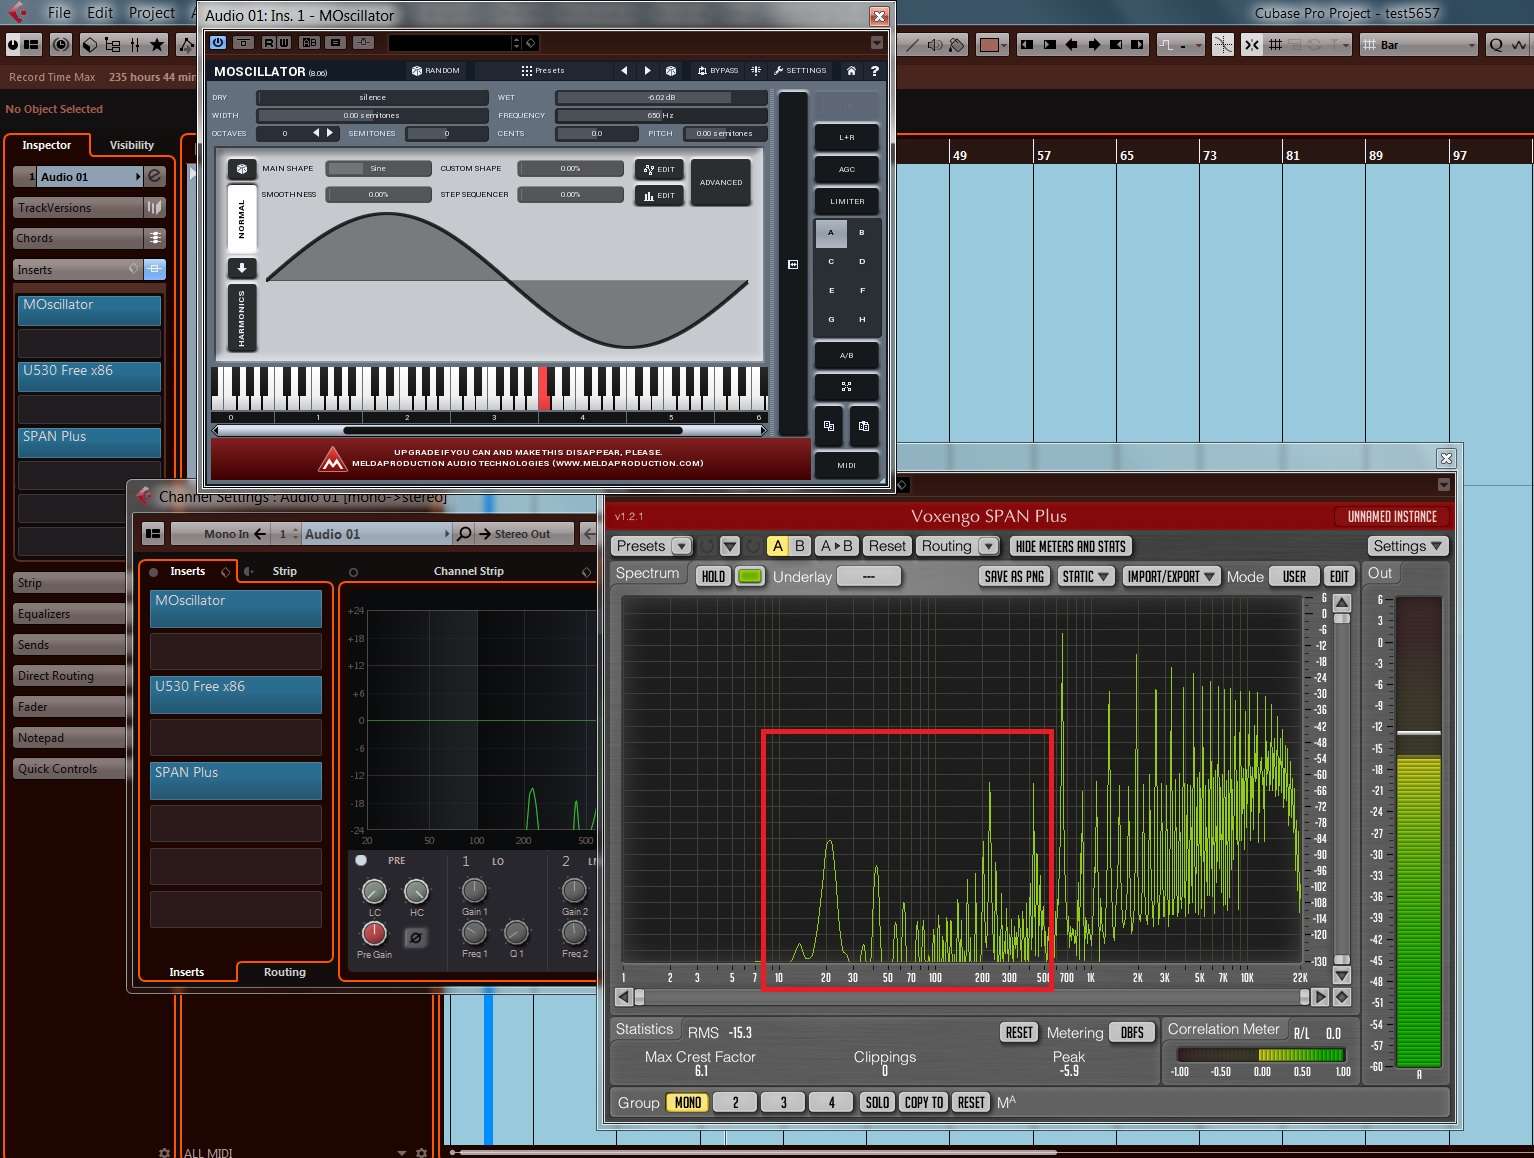Open the SPAN Presets dropdown

point(651,546)
